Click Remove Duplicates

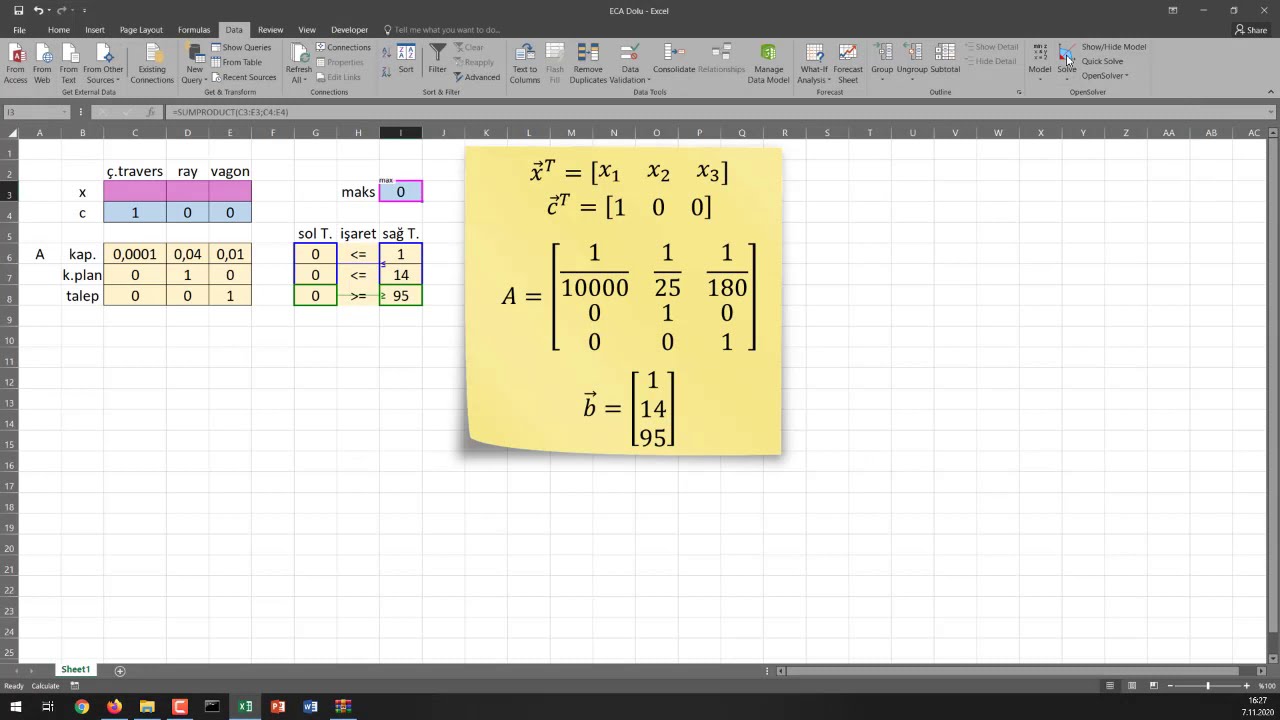click(x=588, y=64)
